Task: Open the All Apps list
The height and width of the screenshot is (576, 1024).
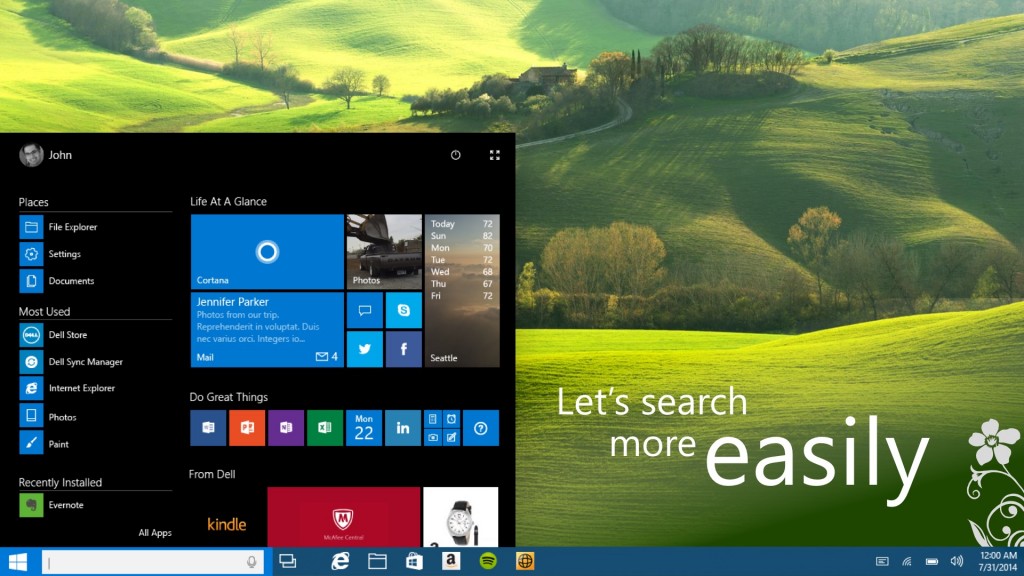Action: pos(155,533)
